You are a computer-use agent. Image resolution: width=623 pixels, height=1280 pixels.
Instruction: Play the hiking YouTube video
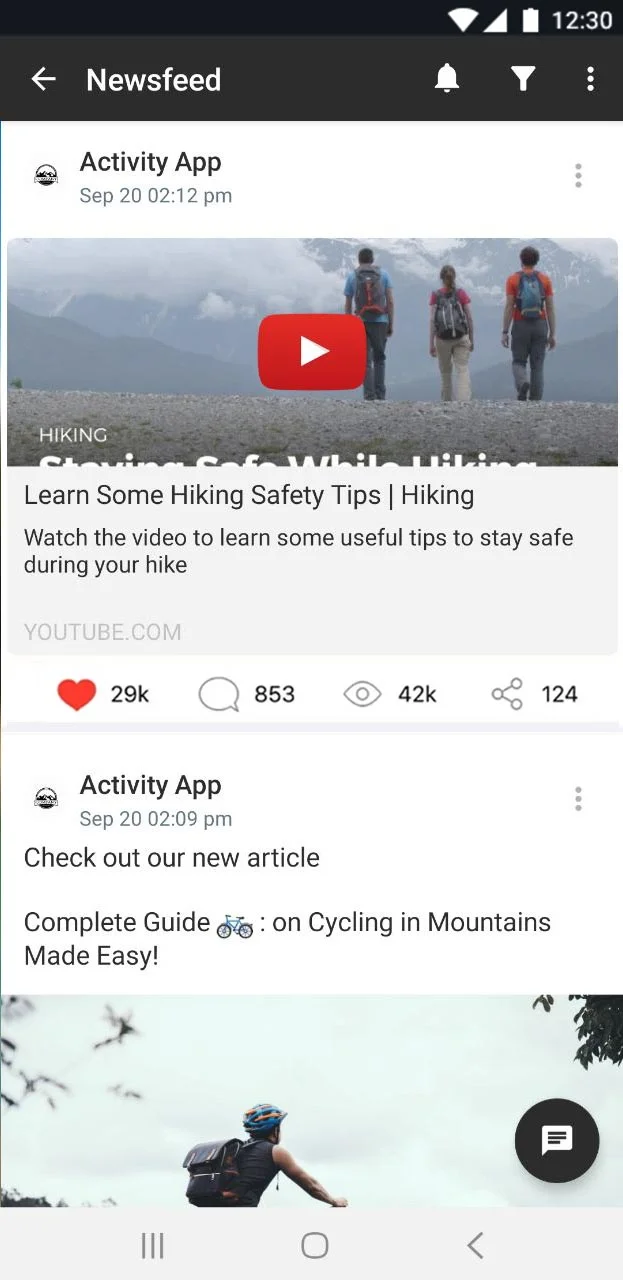pyautogui.click(x=312, y=351)
